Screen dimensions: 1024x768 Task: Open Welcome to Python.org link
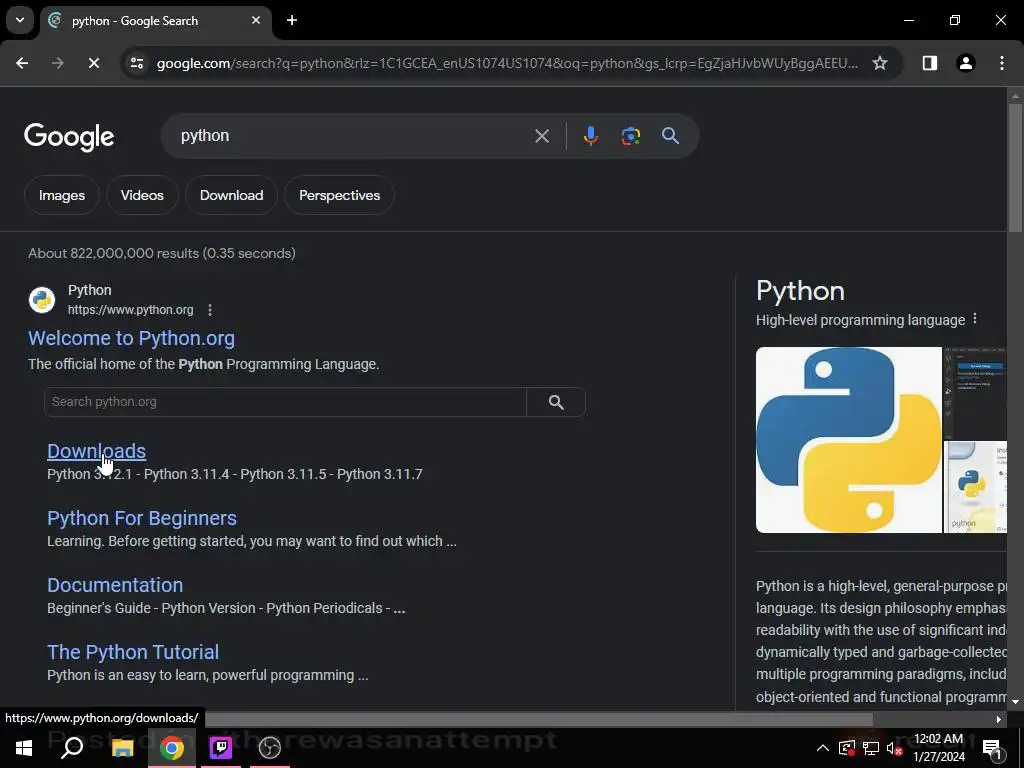[131, 338]
